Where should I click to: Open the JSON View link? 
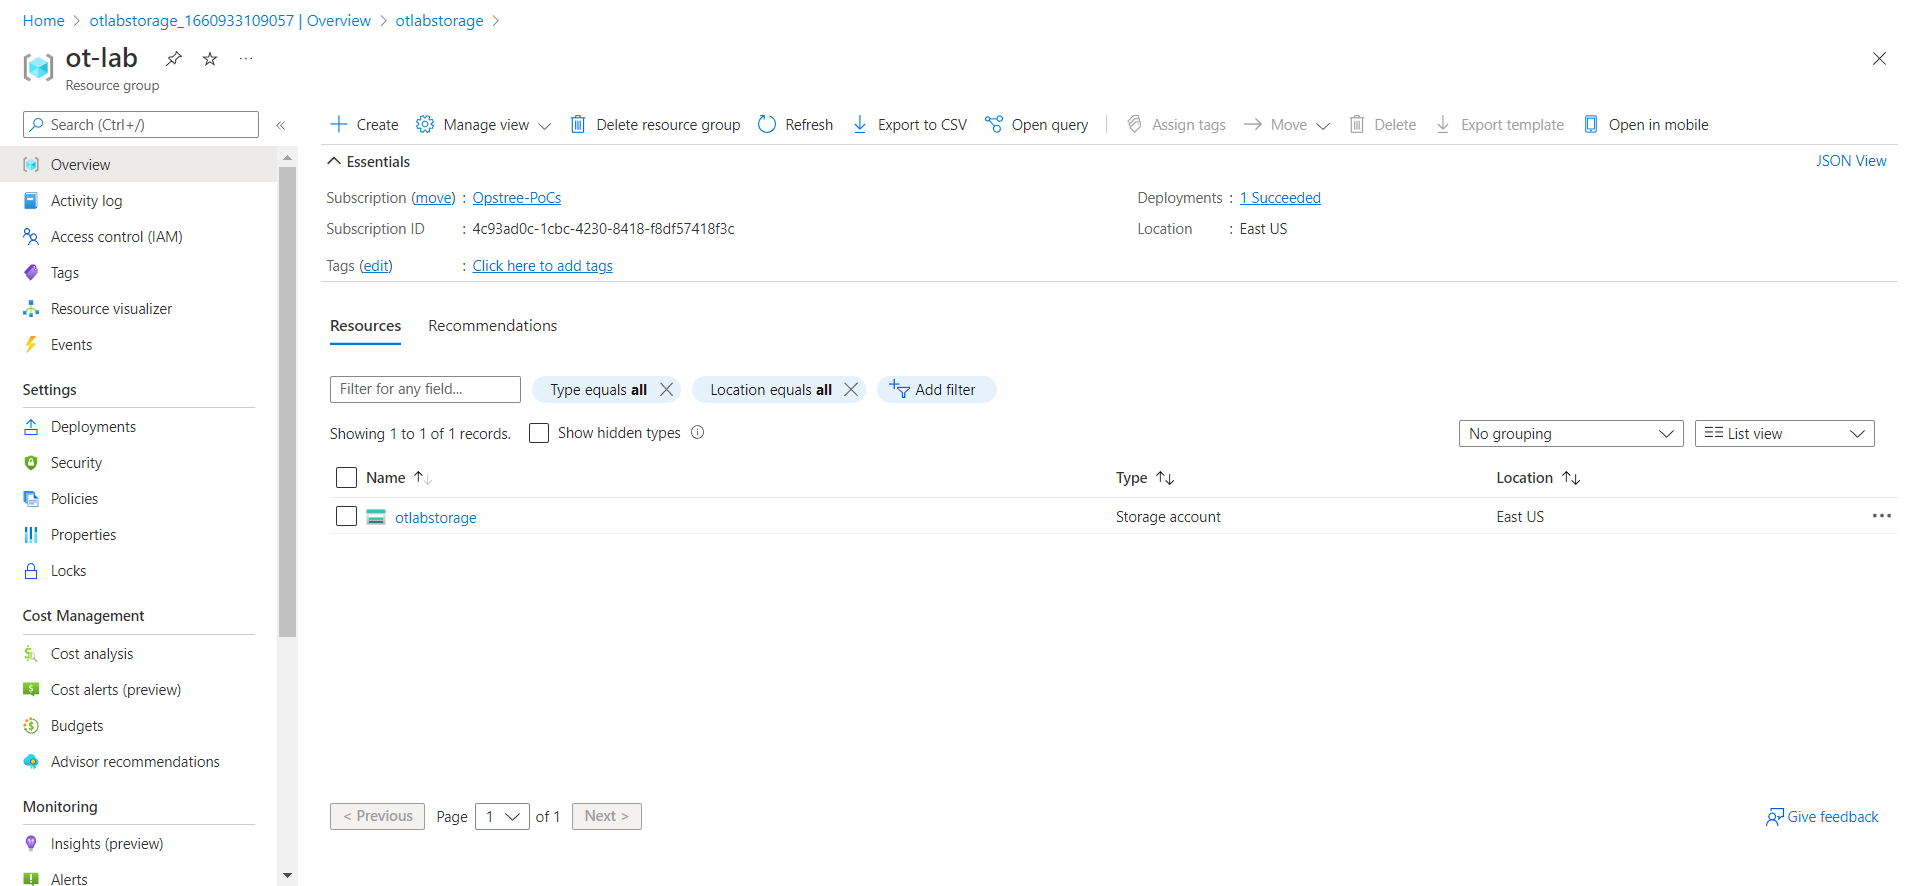point(1851,161)
